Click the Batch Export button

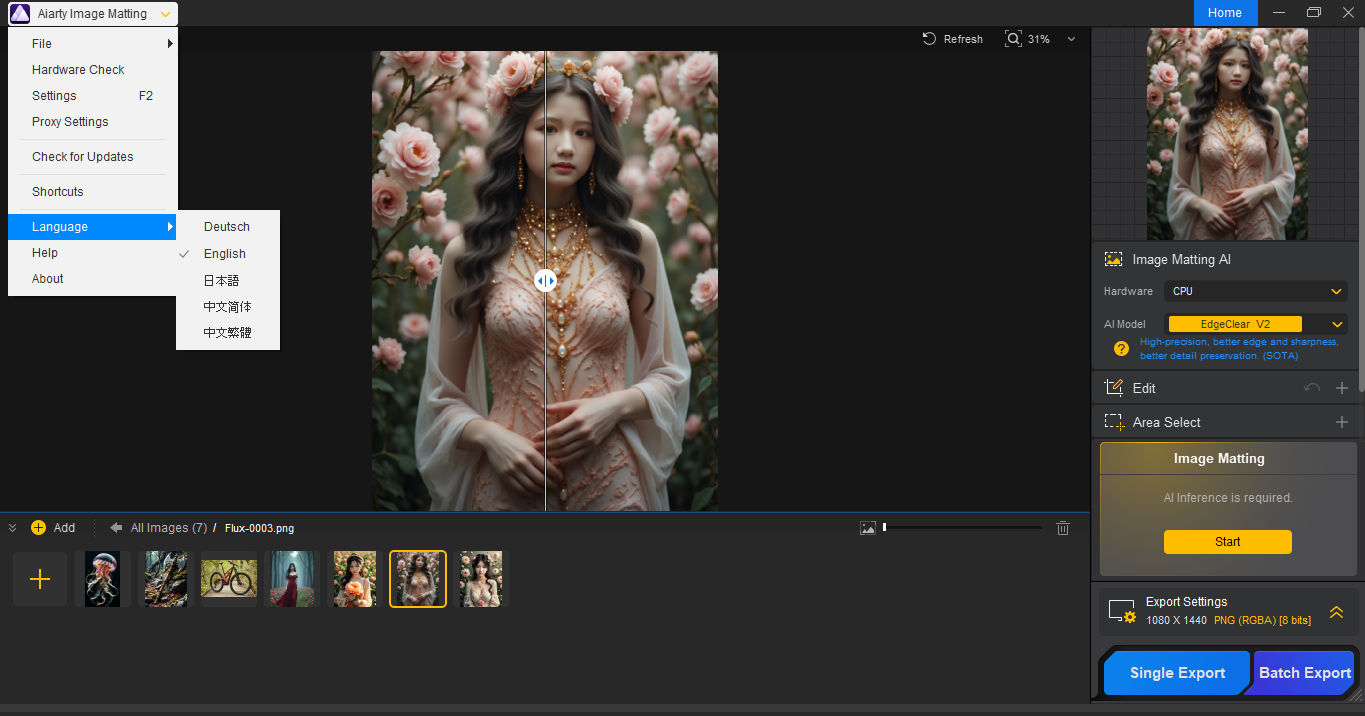pyautogui.click(x=1303, y=673)
